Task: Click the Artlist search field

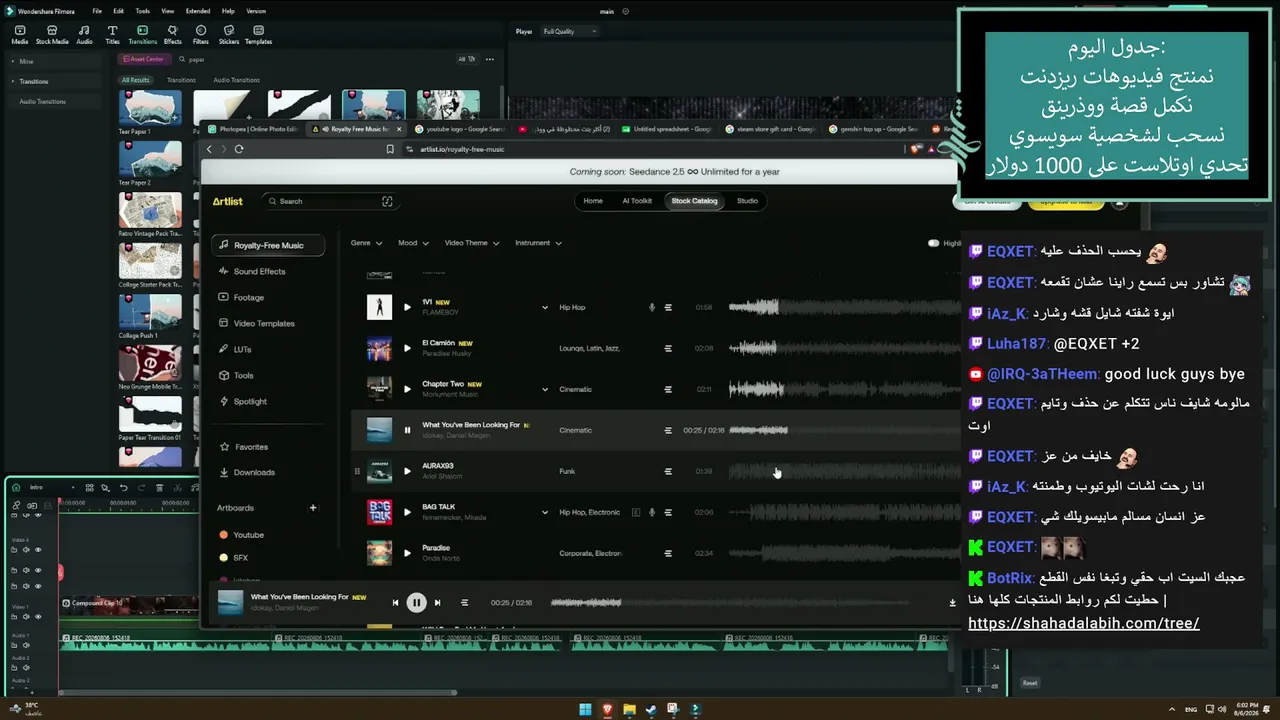Action: point(330,201)
